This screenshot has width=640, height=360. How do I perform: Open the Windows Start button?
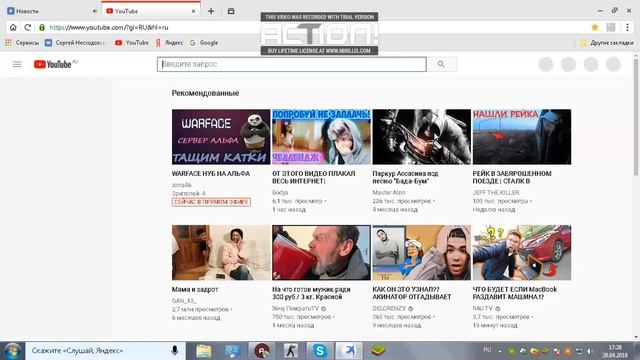12,351
